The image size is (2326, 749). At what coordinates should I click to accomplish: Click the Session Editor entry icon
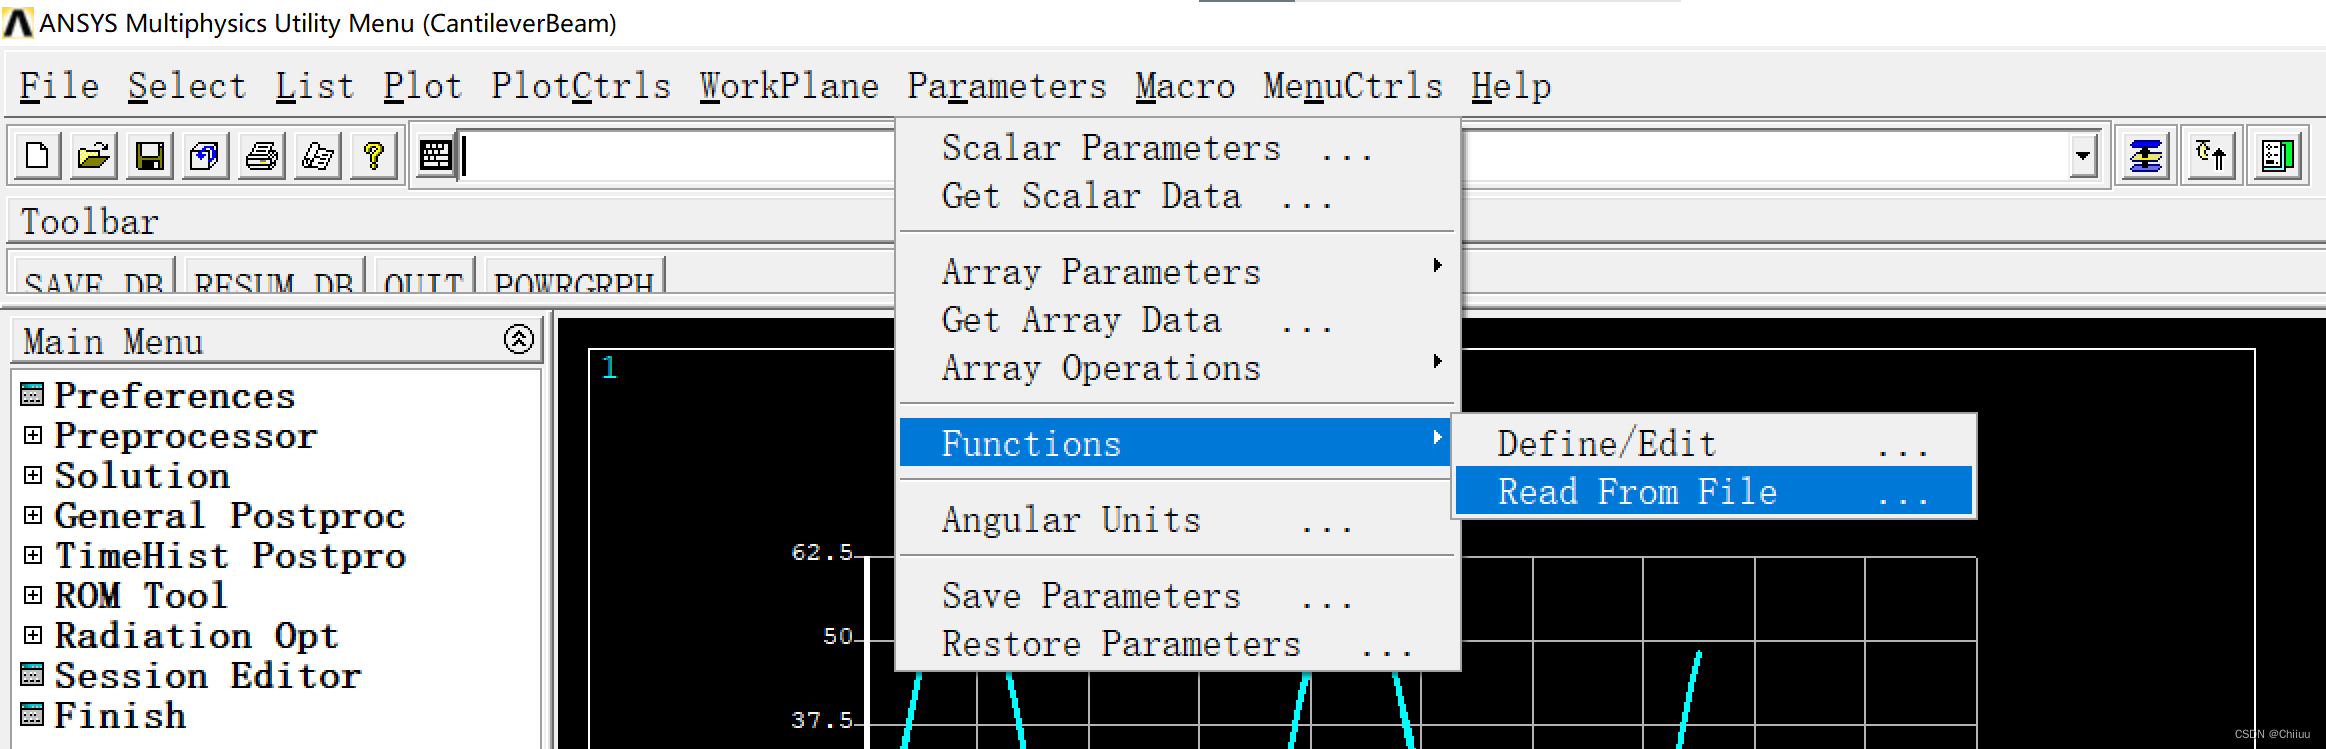point(32,675)
